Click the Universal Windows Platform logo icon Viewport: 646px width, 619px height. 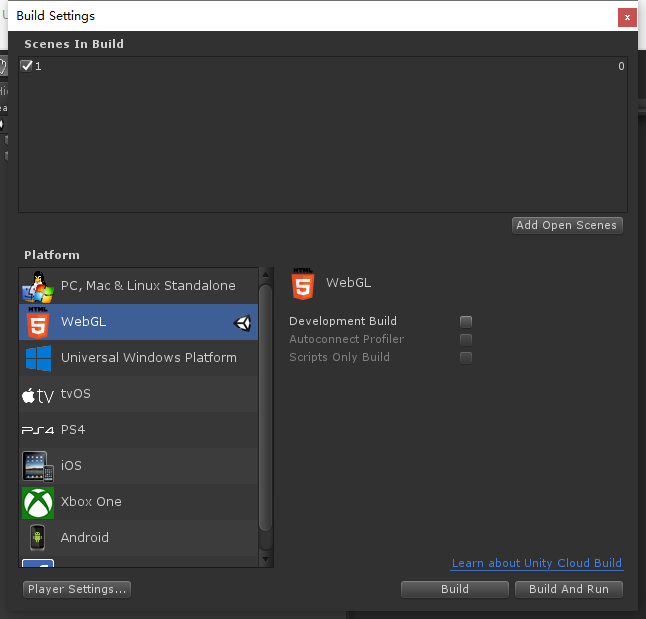point(38,358)
